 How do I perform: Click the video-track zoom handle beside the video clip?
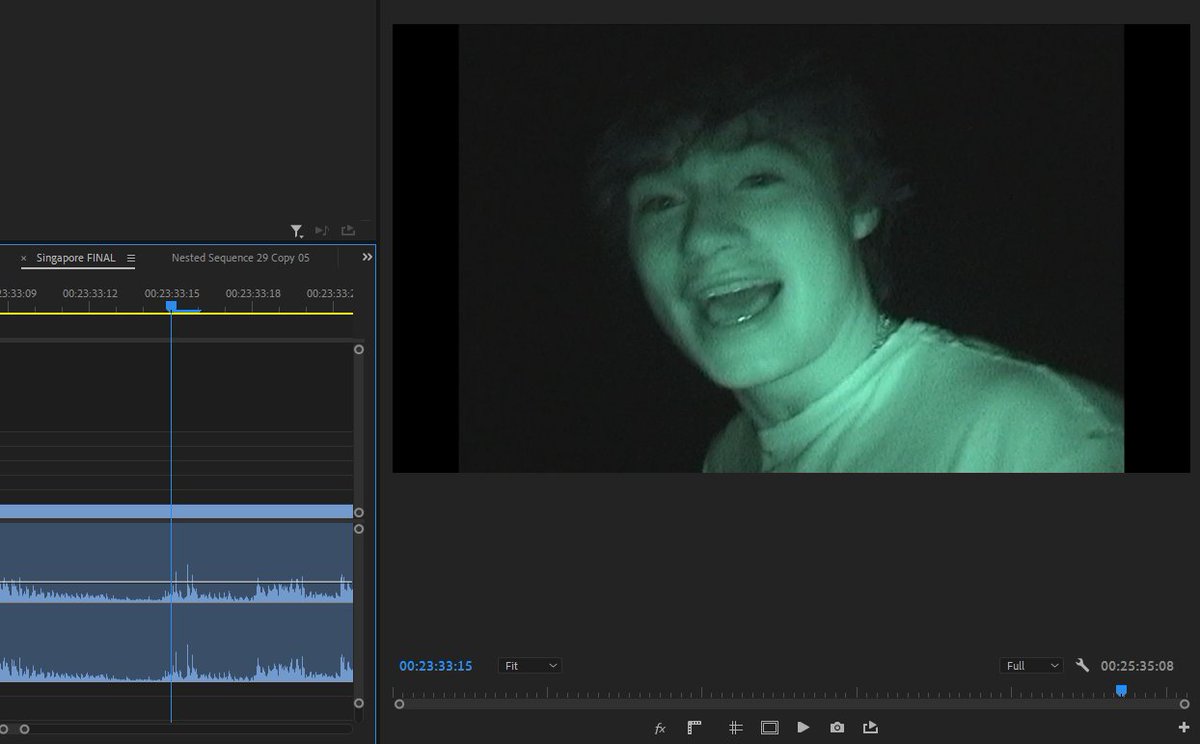(x=359, y=512)
